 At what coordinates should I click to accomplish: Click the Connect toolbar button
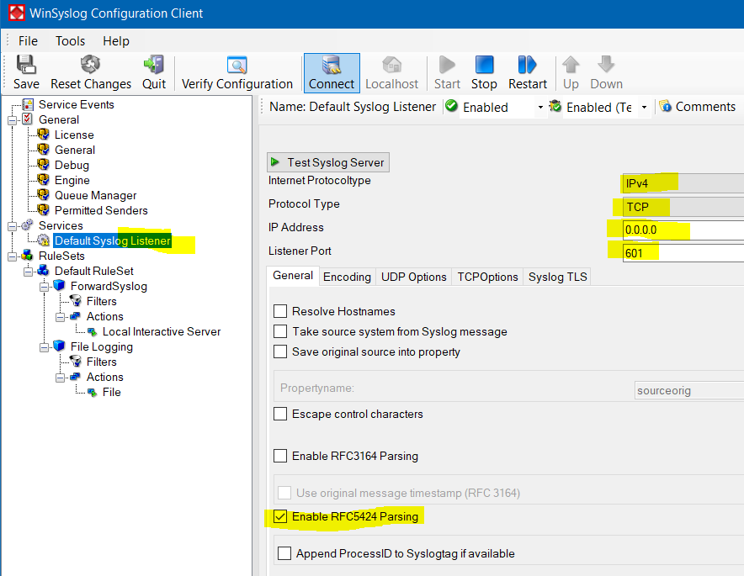coord(332,73)
